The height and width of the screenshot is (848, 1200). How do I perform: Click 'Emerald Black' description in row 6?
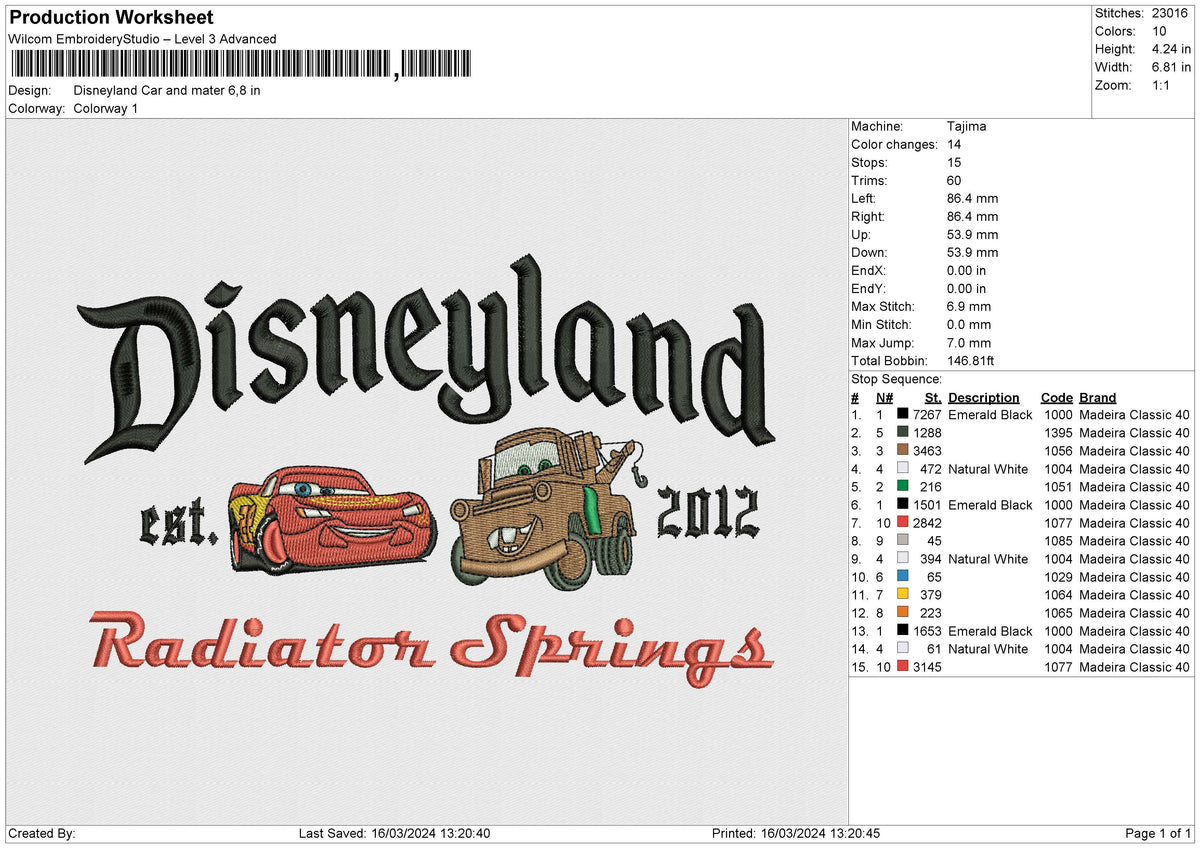tap(990, 505)
